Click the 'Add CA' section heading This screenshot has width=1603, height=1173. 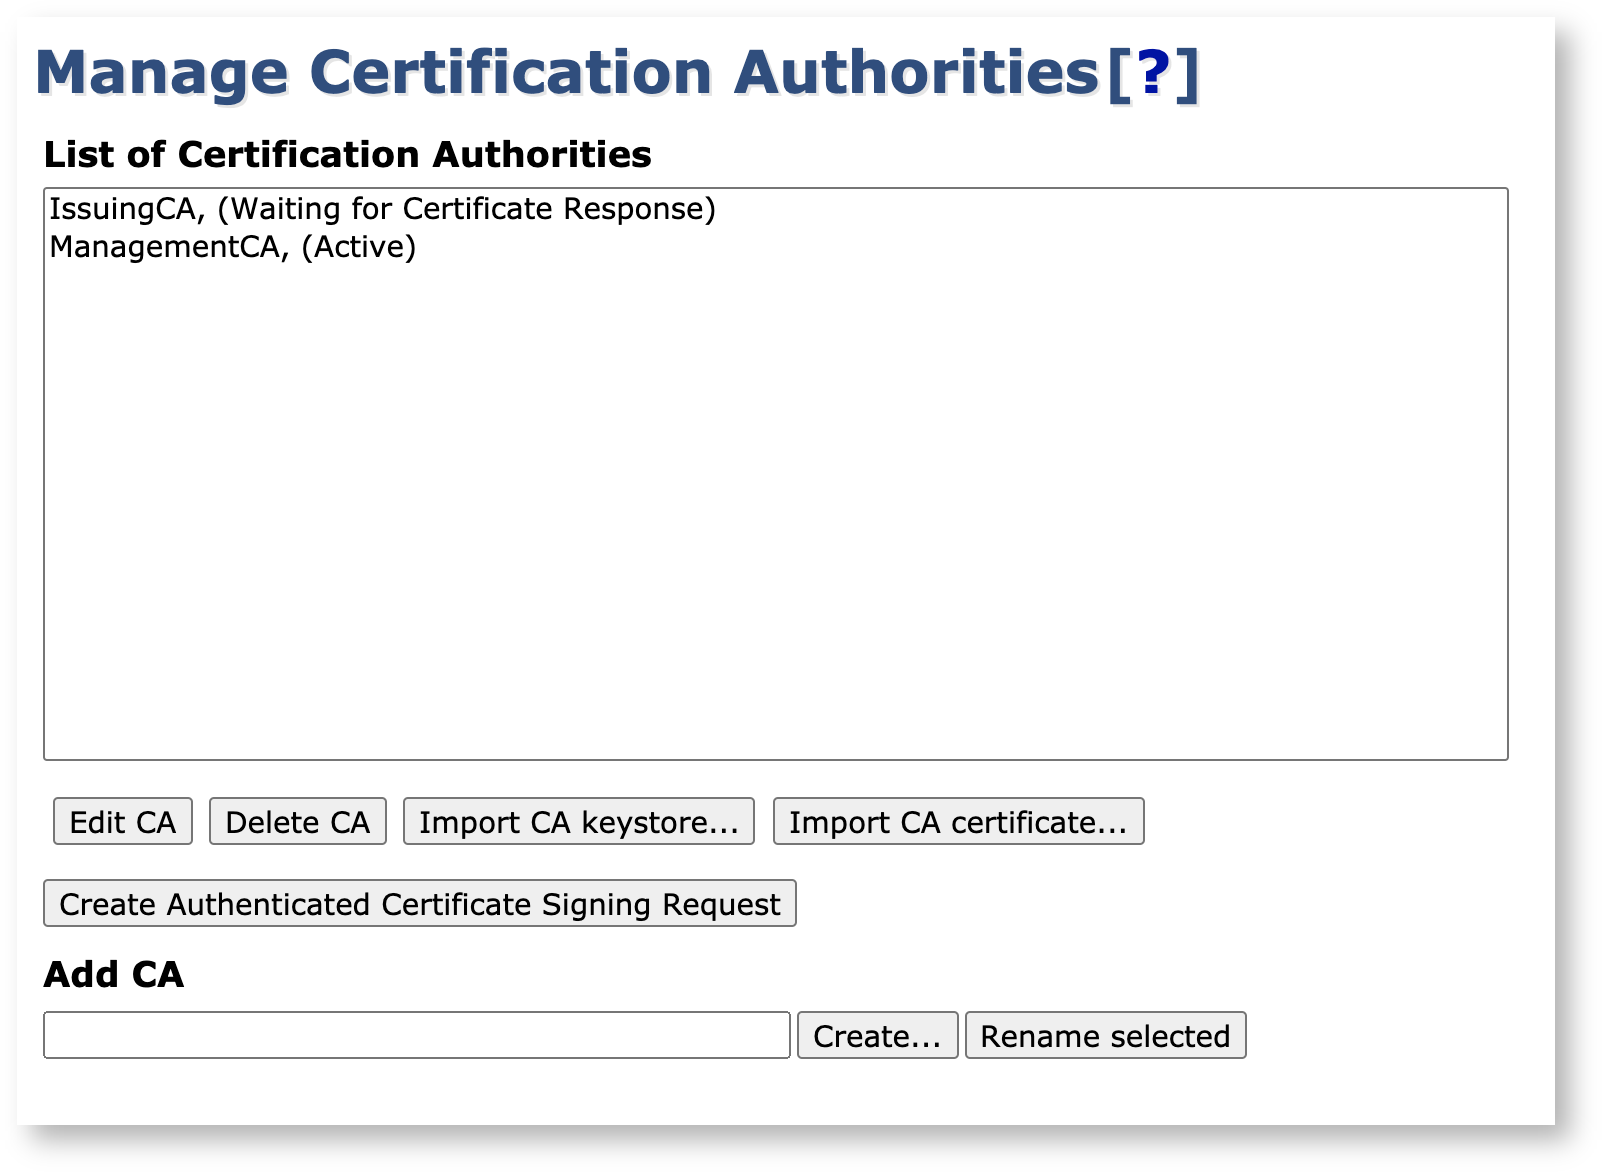[x=113, y=974]
